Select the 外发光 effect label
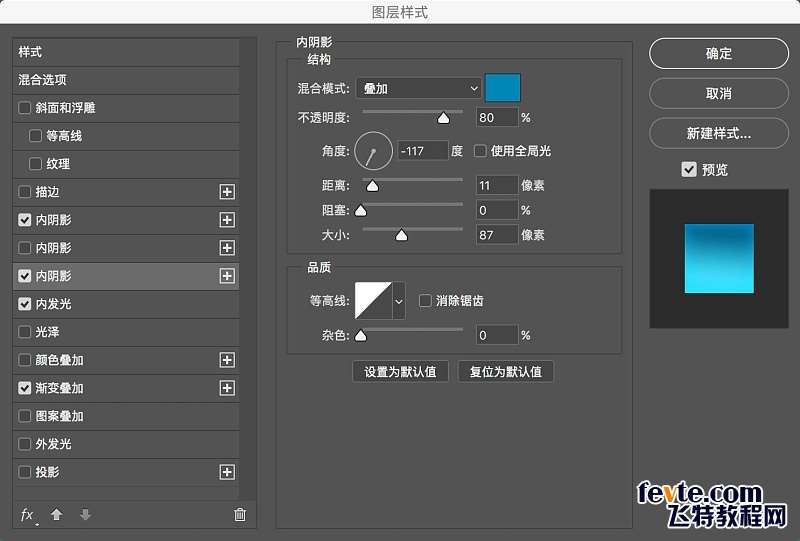Screen dimensions: 800x541 (53, 445)
